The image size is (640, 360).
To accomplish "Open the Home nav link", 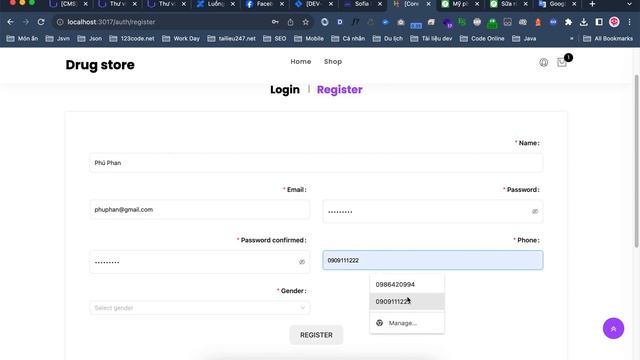I will (301, 62).
